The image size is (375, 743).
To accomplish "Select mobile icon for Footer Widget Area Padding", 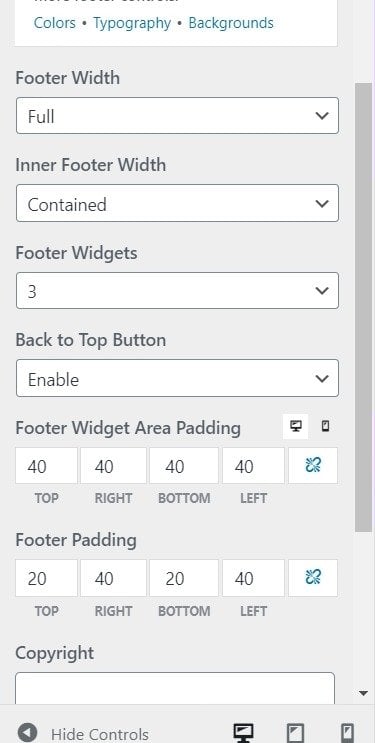I will (325, 426).
